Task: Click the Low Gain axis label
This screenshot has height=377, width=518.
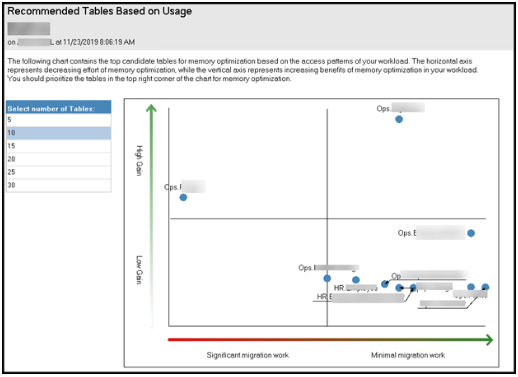Action: 139,270
